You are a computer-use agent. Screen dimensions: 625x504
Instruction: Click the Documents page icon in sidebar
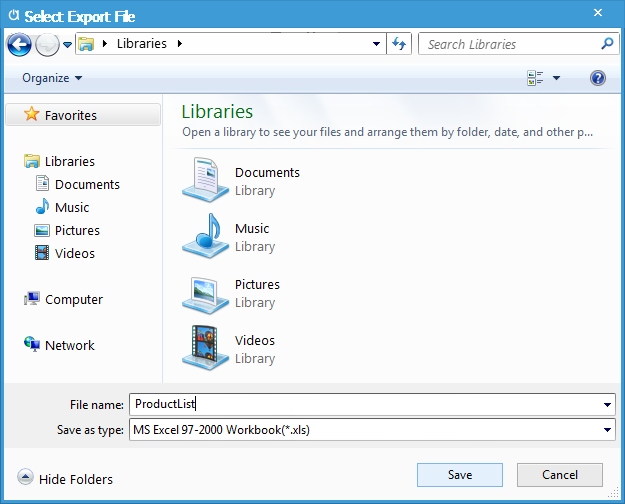click(42, 183)
